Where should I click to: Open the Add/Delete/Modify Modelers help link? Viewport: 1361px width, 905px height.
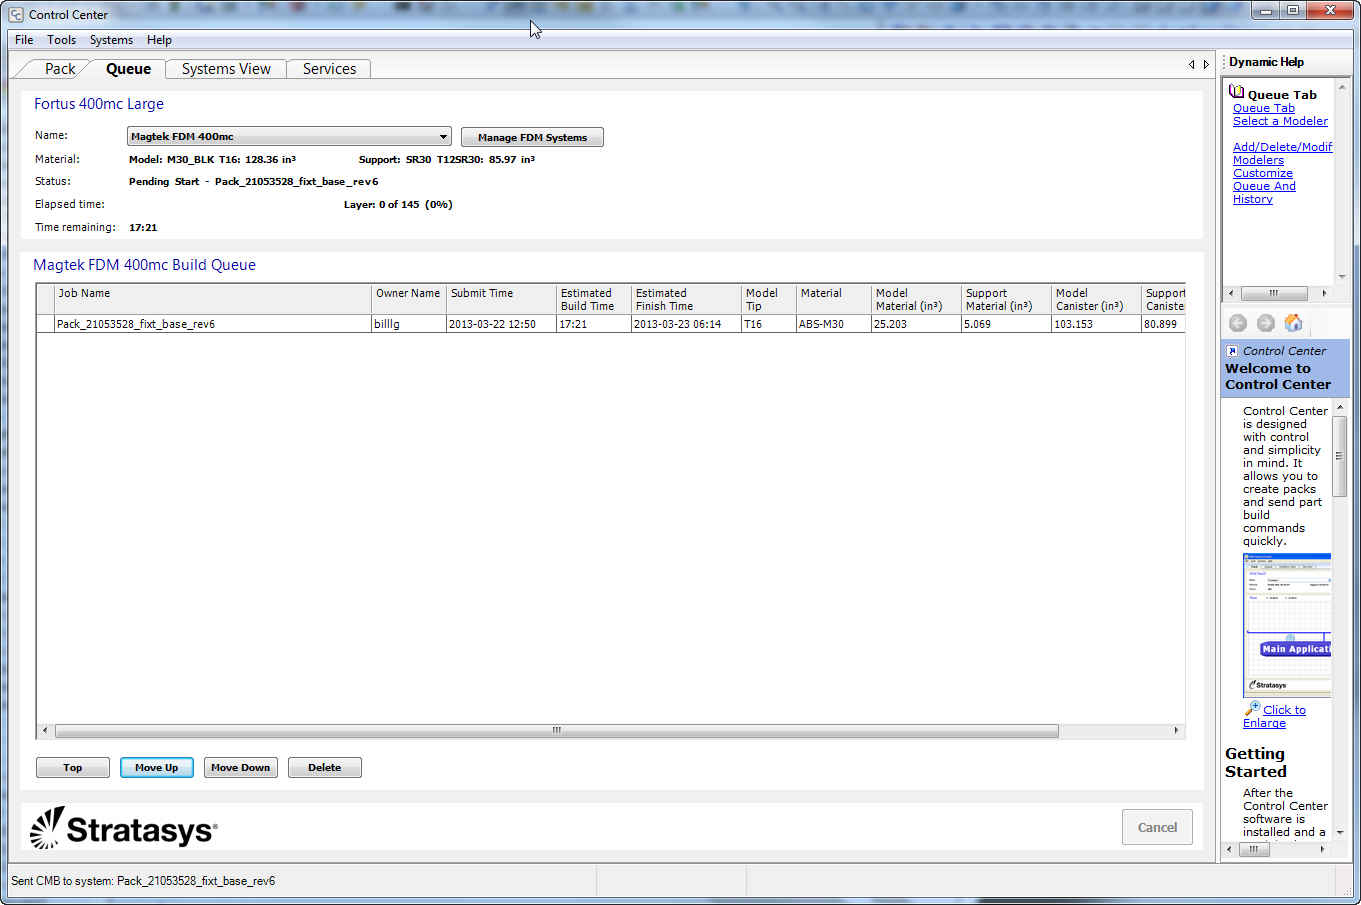(1282, 153)
